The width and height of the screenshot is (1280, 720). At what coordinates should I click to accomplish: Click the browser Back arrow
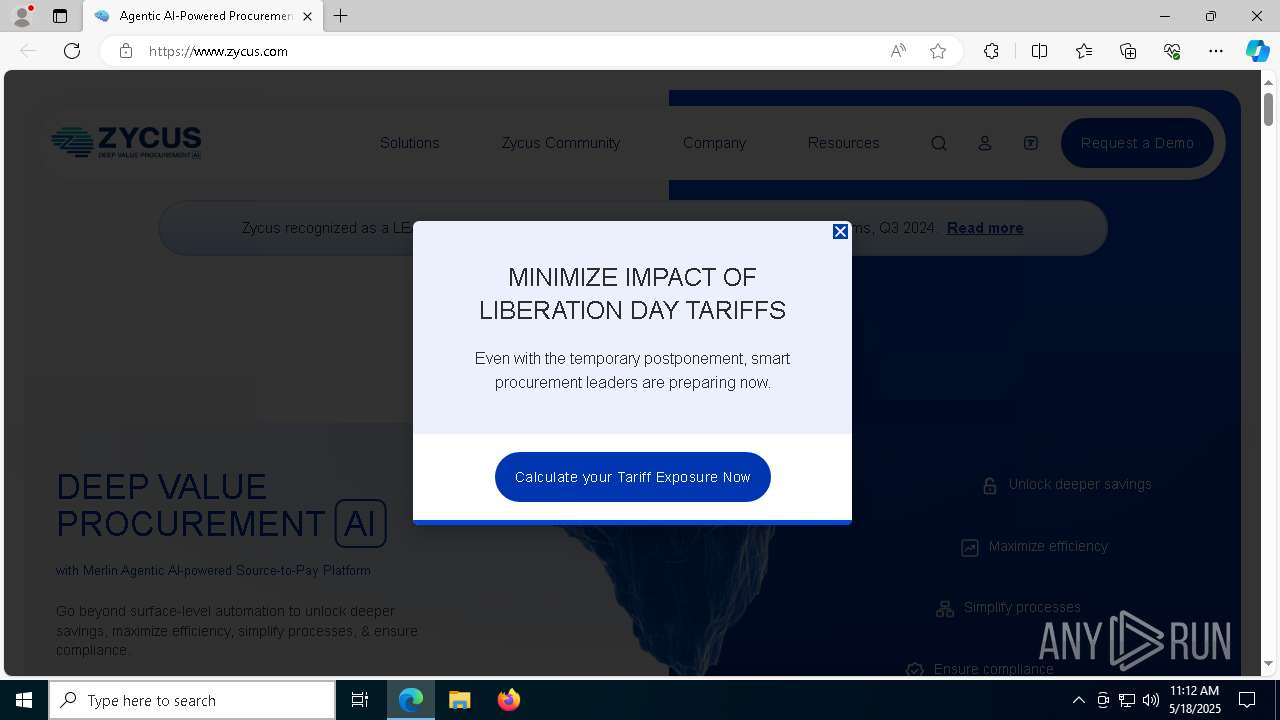point(28,51)
